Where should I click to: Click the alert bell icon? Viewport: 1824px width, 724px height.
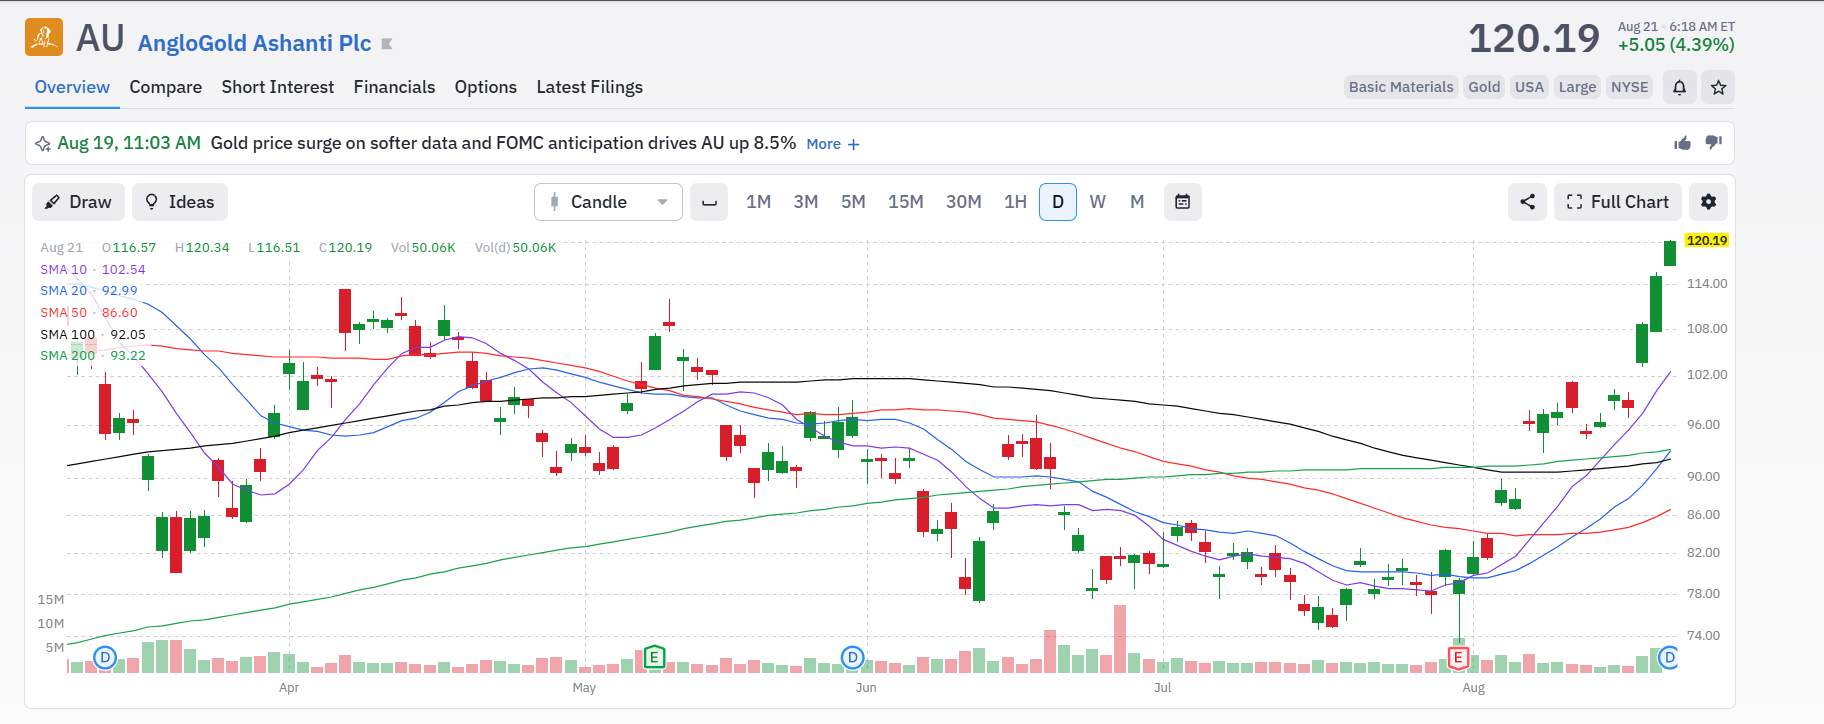coord(1680,87)
